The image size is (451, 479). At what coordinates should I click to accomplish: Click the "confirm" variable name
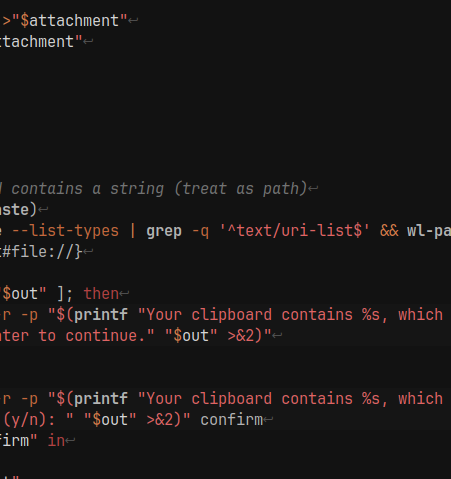click(231, 420)
